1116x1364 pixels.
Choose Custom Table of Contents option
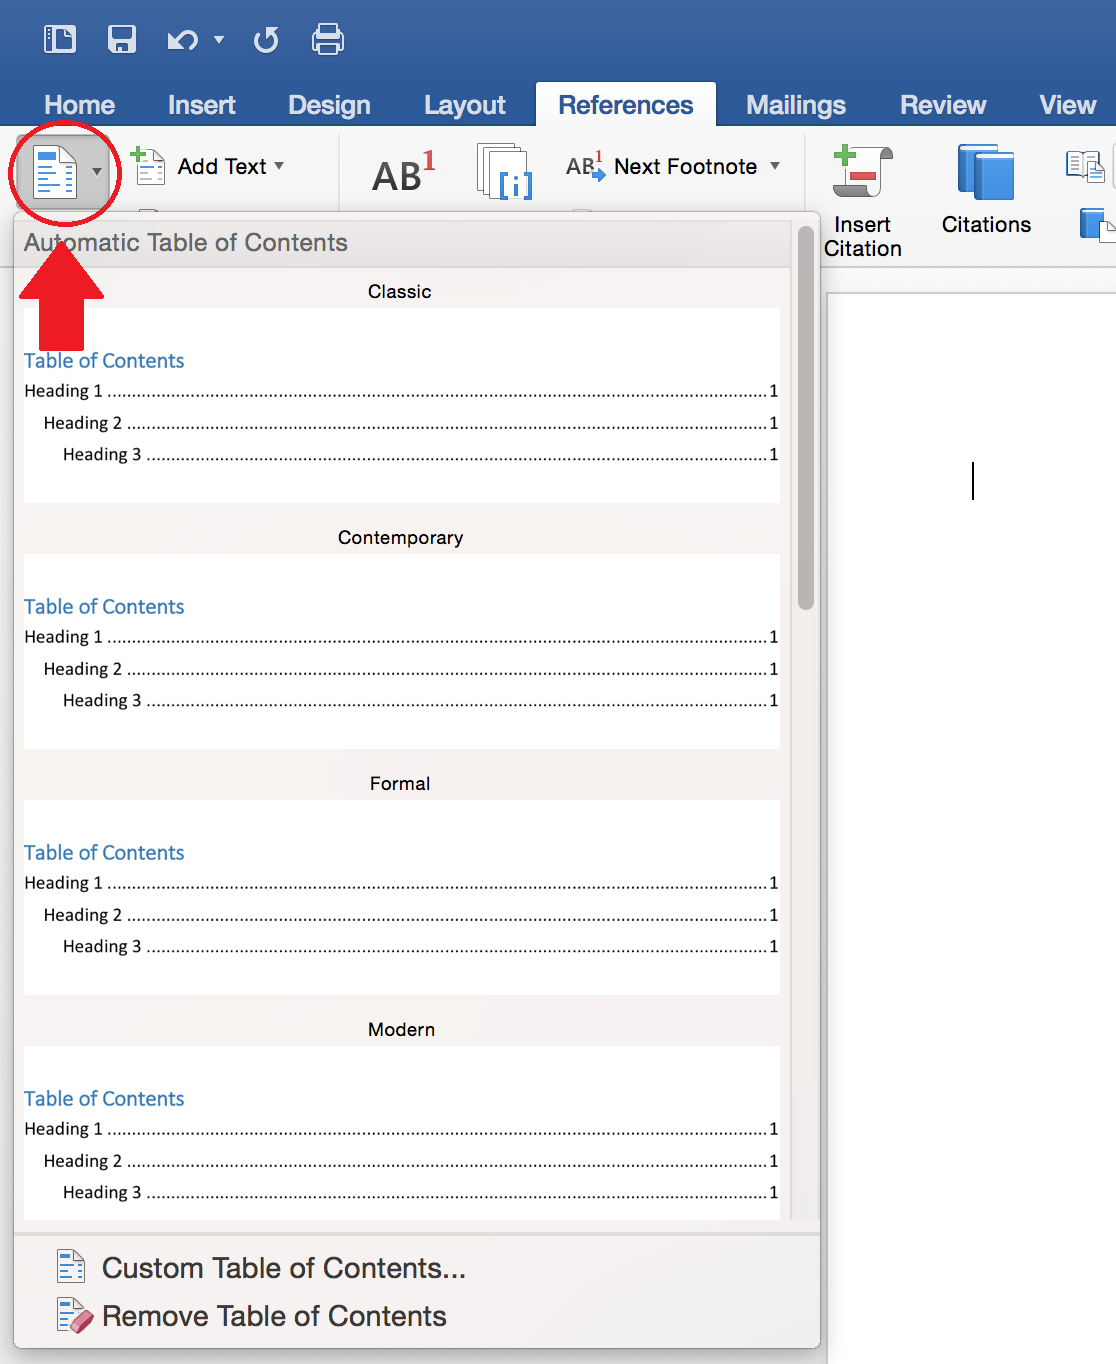pyautogui.click(x=283, y=1268)
